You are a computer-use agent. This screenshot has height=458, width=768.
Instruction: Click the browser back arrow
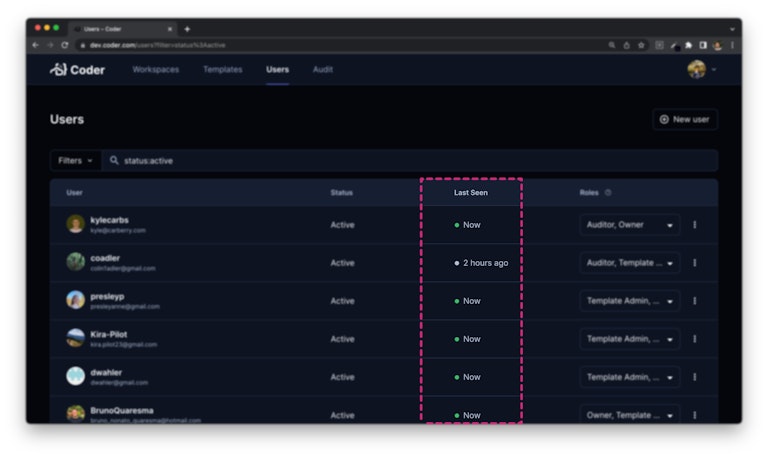36,45
